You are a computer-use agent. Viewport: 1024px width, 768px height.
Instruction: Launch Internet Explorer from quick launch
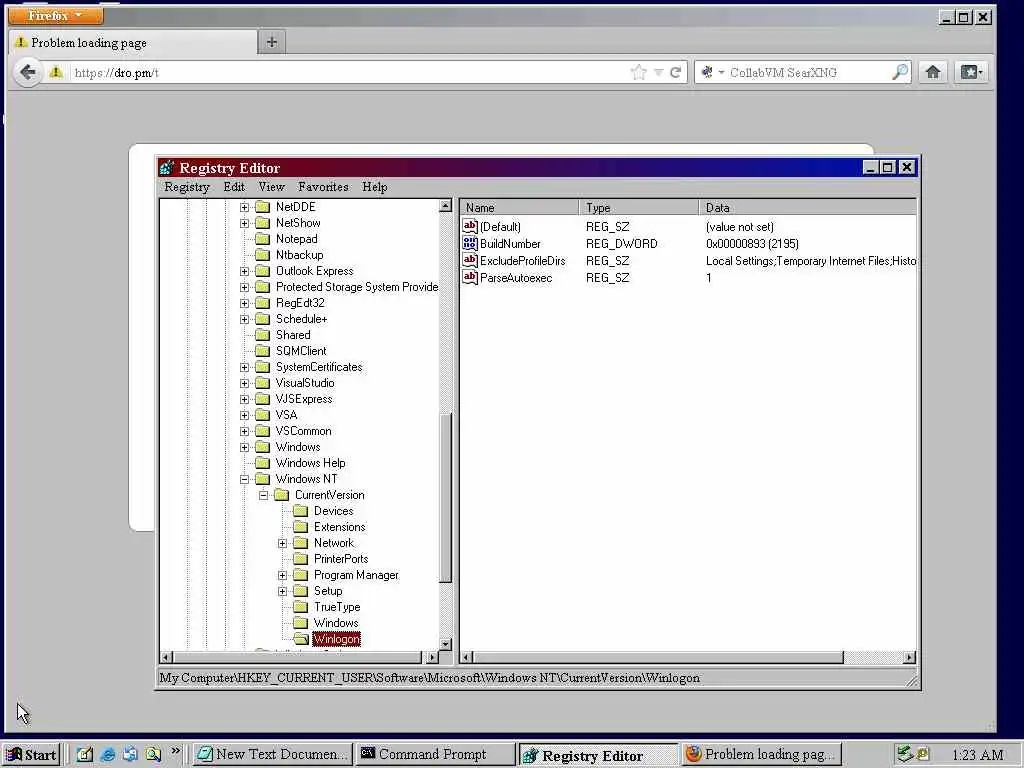tap(108, 754)
